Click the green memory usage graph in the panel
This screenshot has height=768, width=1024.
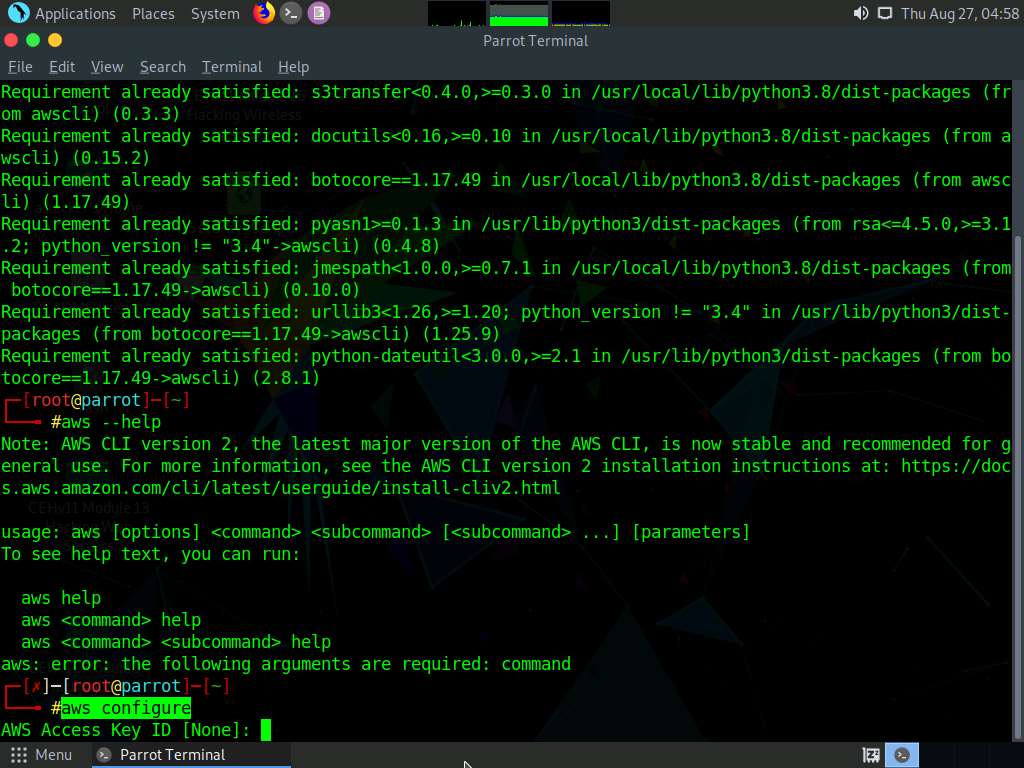(x=520, y=13)
